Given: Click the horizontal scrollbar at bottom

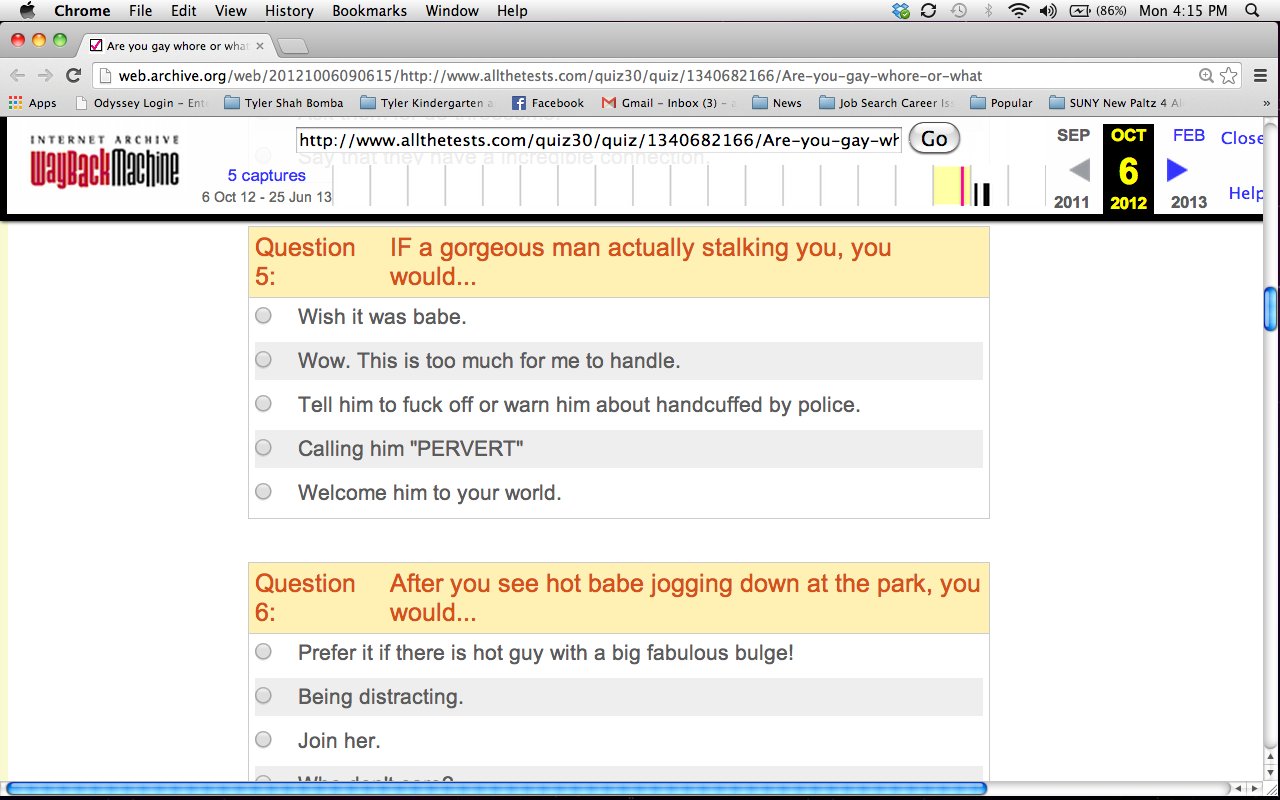Looking at the screenshot, I should click(x=495, y=789).
